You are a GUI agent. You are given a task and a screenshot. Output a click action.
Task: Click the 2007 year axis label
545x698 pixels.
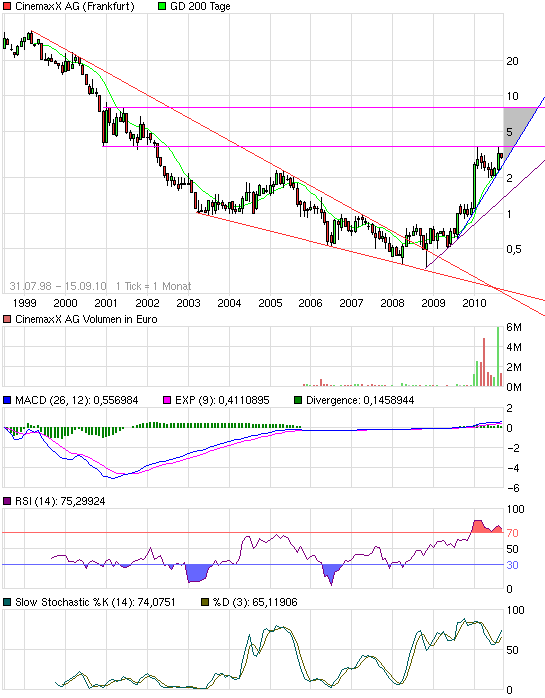(351, 303)
